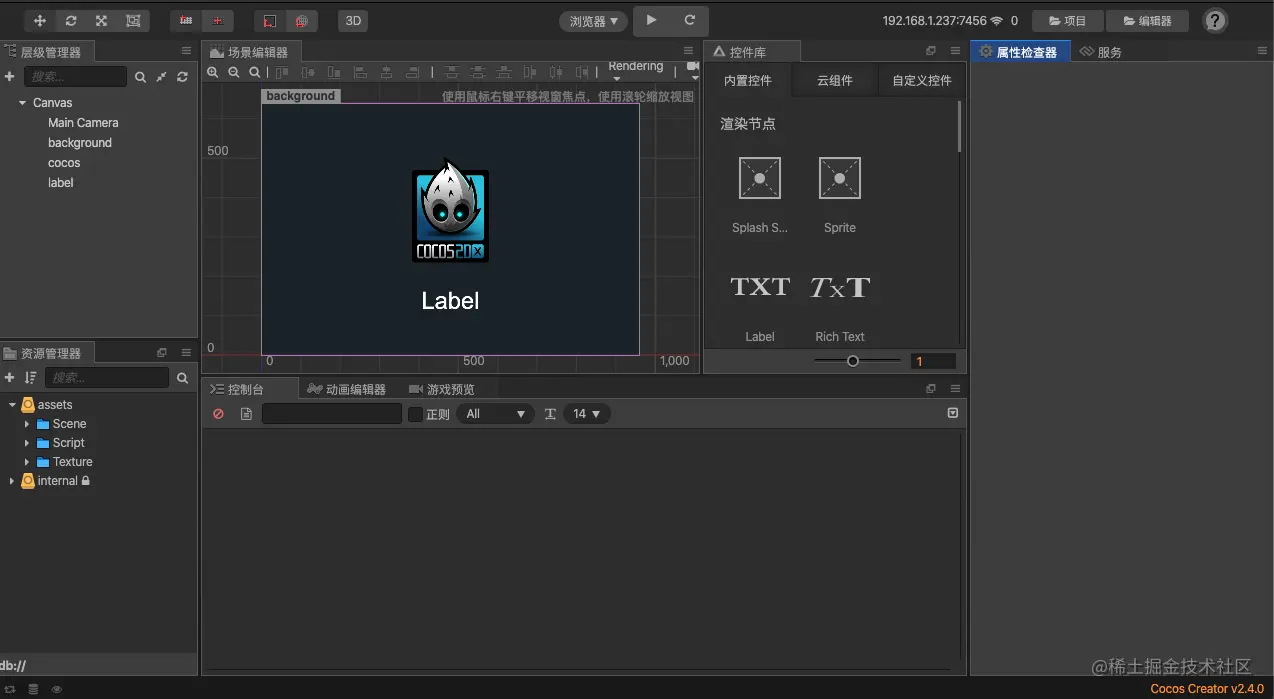
Task: Collapse all nodes in hierarchy panel
Action: click(x=161, y=77)
